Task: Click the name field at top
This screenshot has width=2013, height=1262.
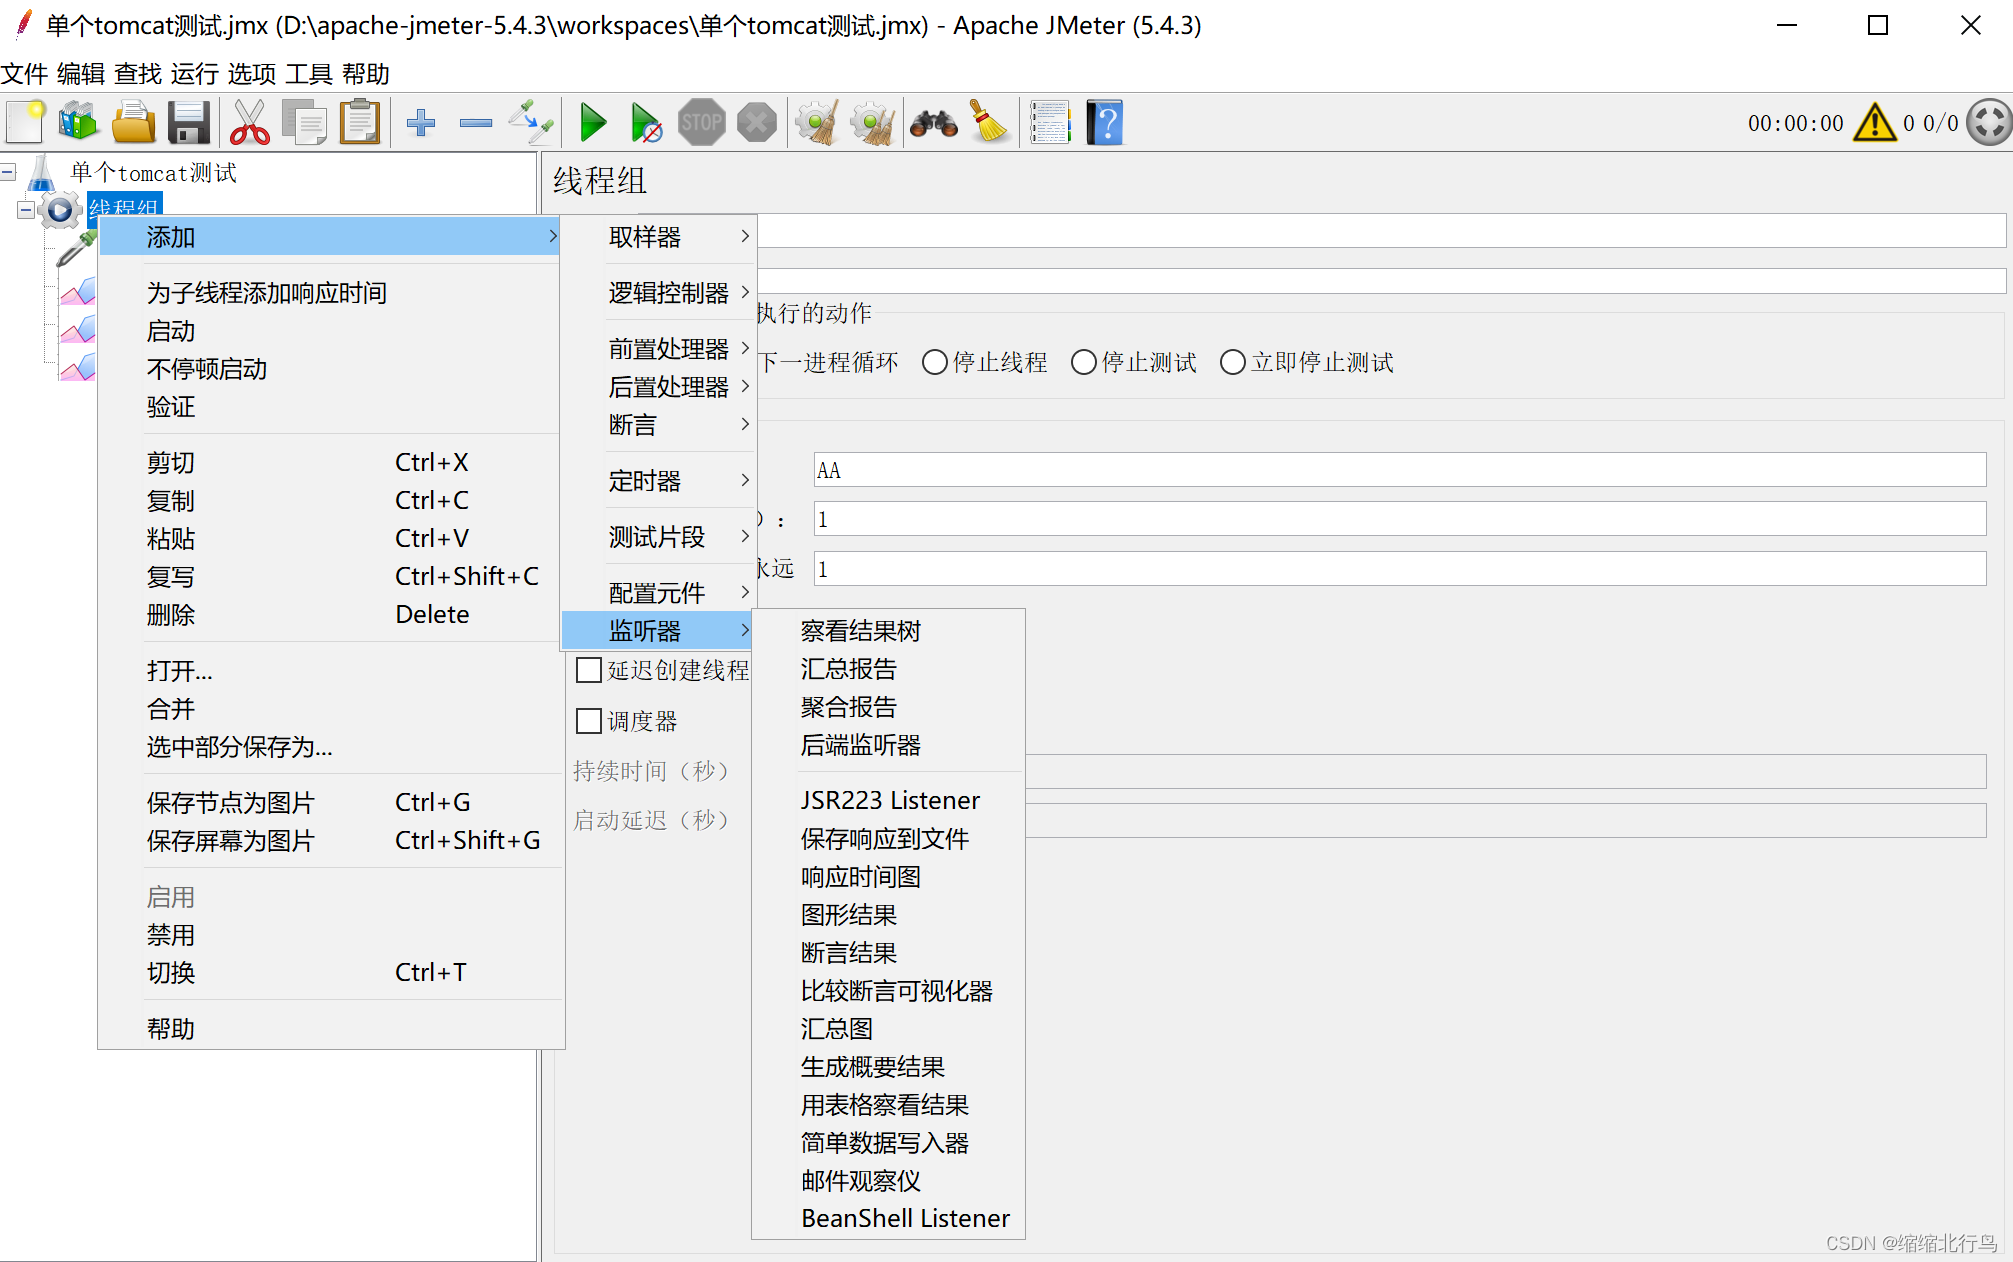Action: 1382,231
